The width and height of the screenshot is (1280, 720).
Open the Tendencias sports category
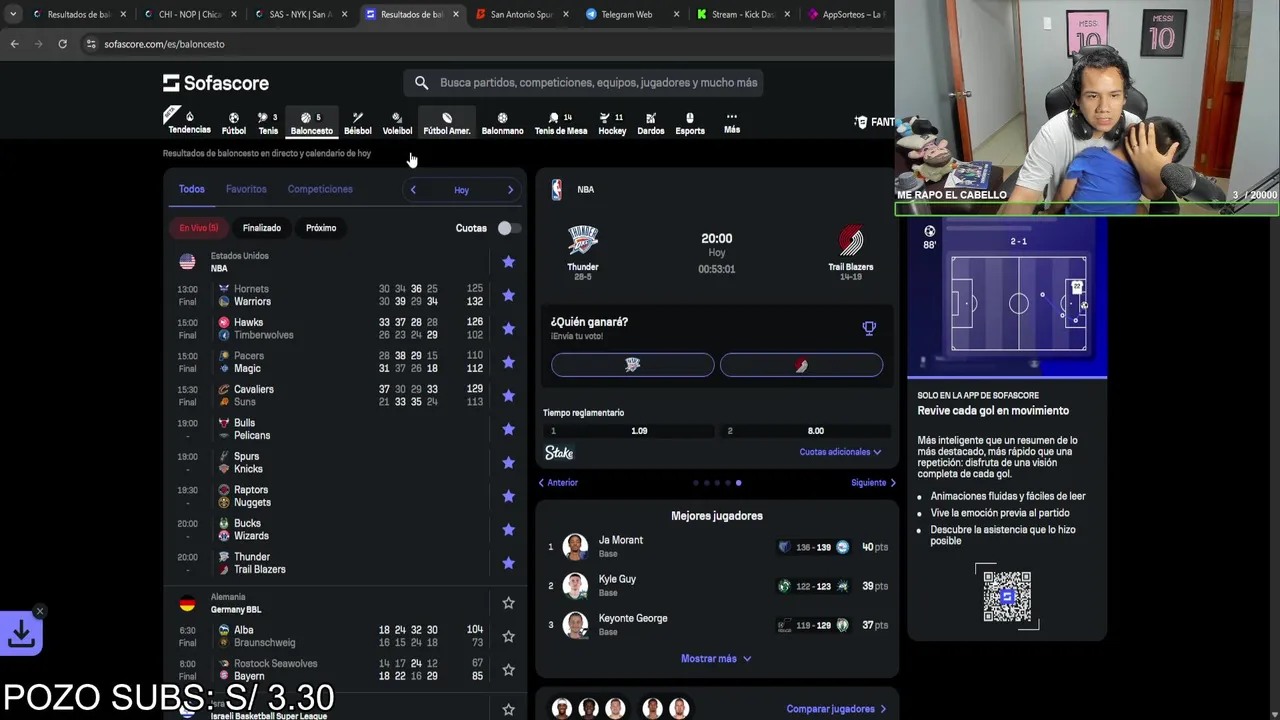click(189, 122)
